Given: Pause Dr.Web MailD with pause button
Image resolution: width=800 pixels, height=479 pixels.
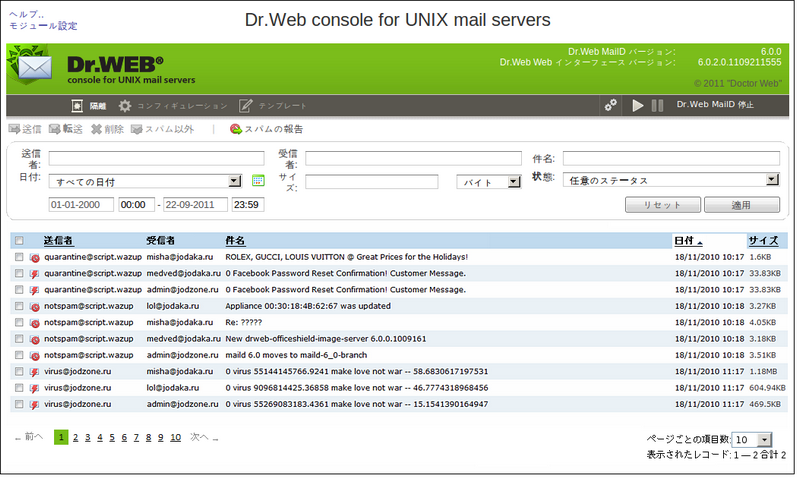Looking at the screenshot, I should [x=657, y=105].
